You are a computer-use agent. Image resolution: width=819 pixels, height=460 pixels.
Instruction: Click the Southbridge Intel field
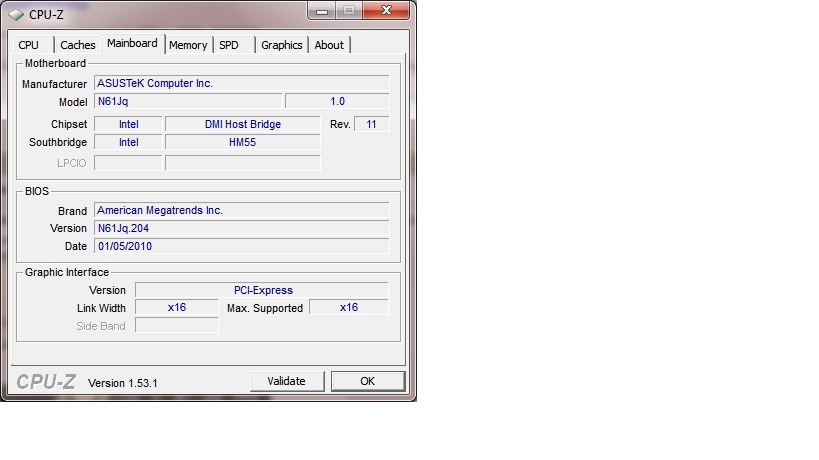pyautogui.click(x=128, y=142)
